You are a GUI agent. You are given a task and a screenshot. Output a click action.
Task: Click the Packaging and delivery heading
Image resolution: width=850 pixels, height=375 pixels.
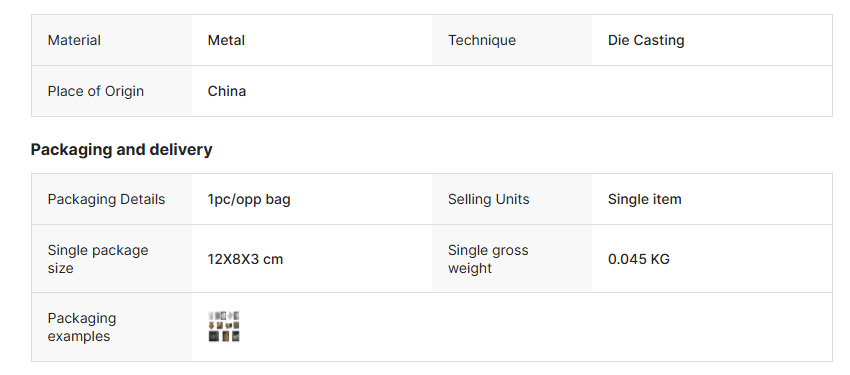[121, 150]
